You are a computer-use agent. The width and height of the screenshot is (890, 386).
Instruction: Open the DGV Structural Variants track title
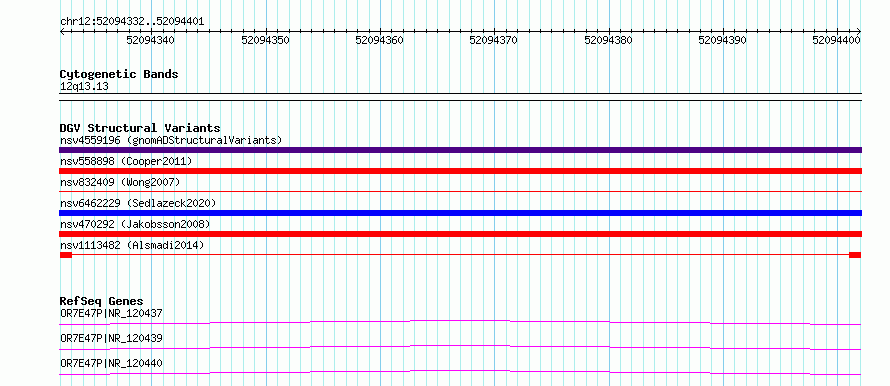(140, 128)
